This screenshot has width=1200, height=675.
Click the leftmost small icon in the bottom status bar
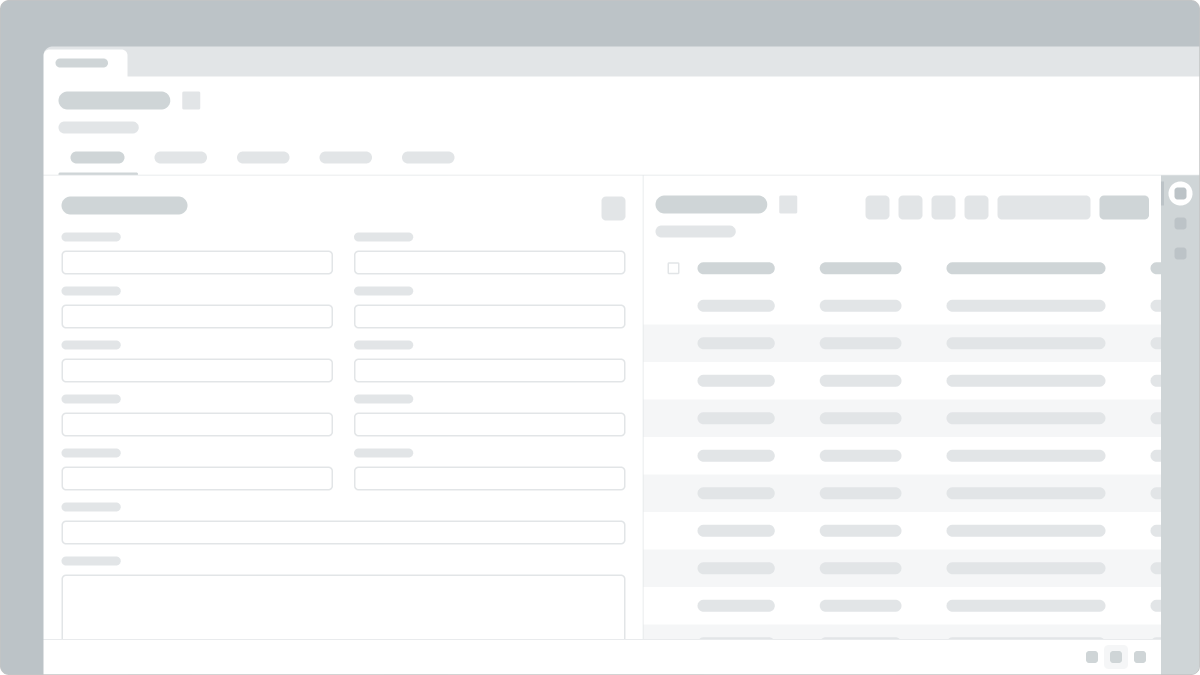(1092, 658)
